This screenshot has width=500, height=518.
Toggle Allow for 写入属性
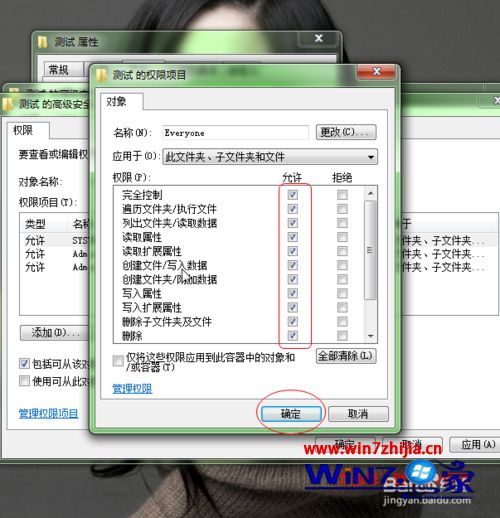[x=293, y=293]
